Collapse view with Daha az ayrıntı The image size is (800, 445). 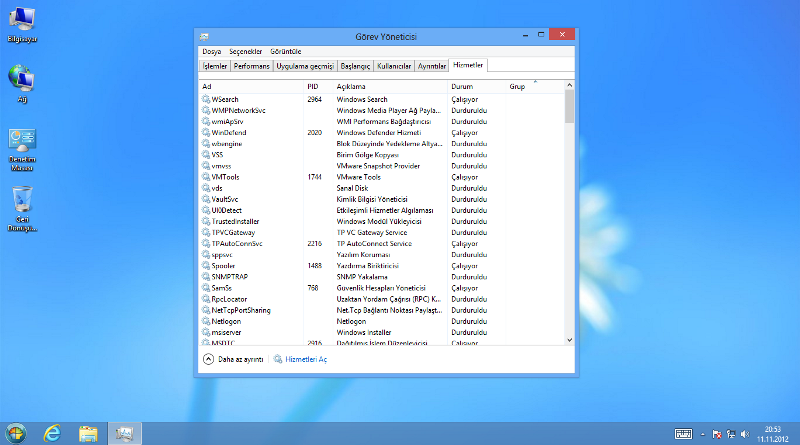coord(233,359)
